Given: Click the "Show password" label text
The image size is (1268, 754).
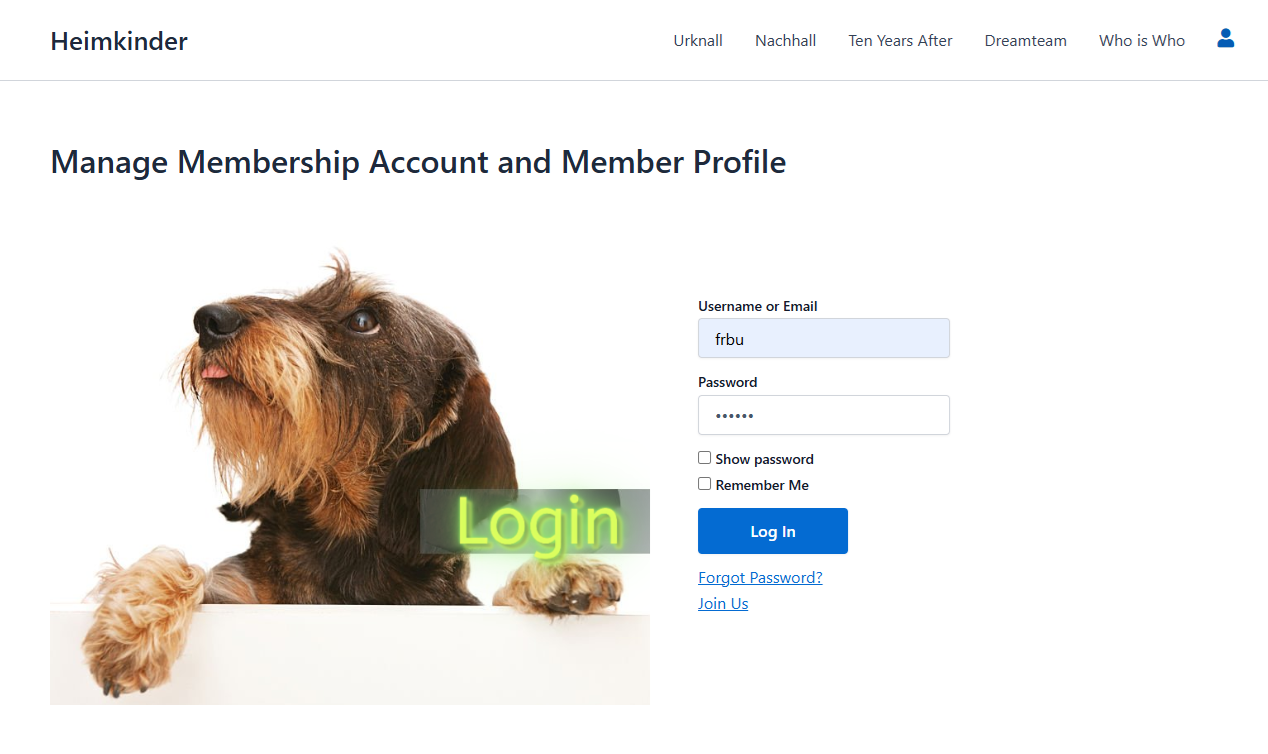Looking at the screenshot, I should click(x=764, y=459).
